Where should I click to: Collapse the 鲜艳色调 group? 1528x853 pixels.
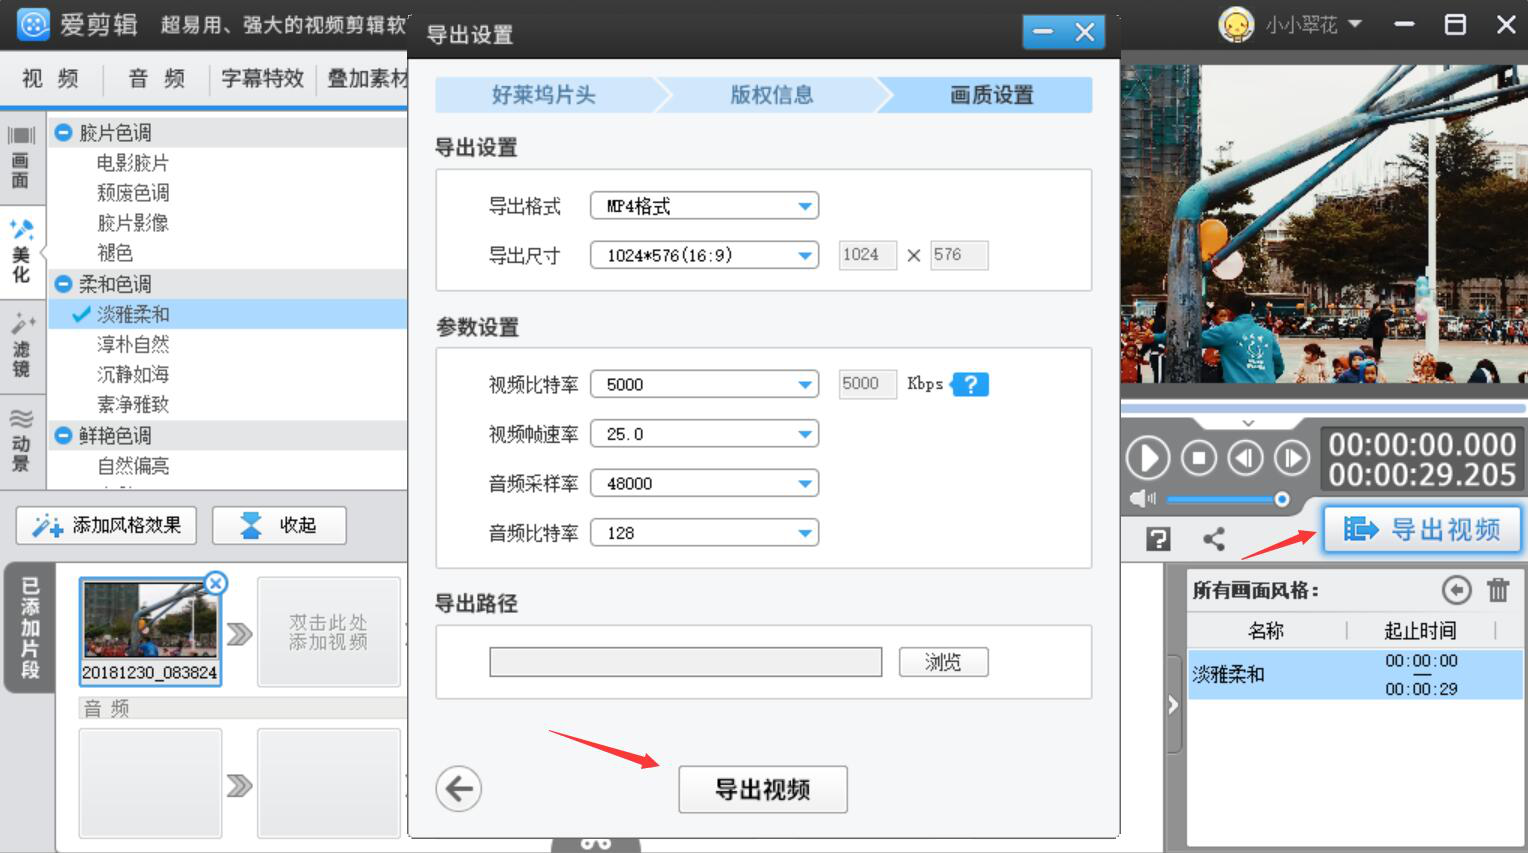[64, 435]
